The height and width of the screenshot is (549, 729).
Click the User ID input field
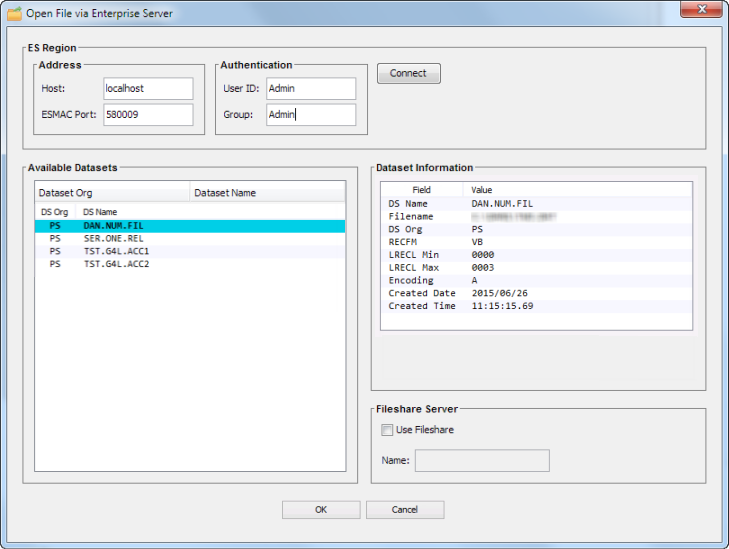310,89
